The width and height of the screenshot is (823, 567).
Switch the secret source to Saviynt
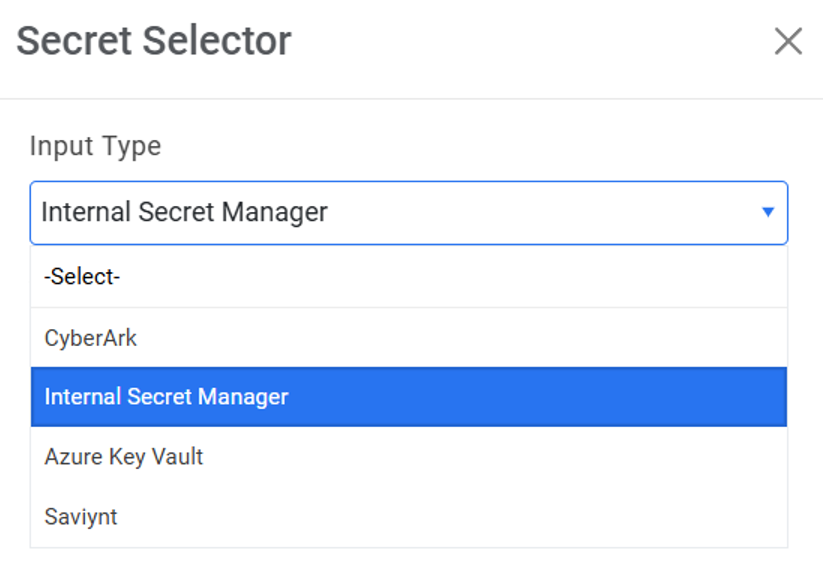point(81,517)
